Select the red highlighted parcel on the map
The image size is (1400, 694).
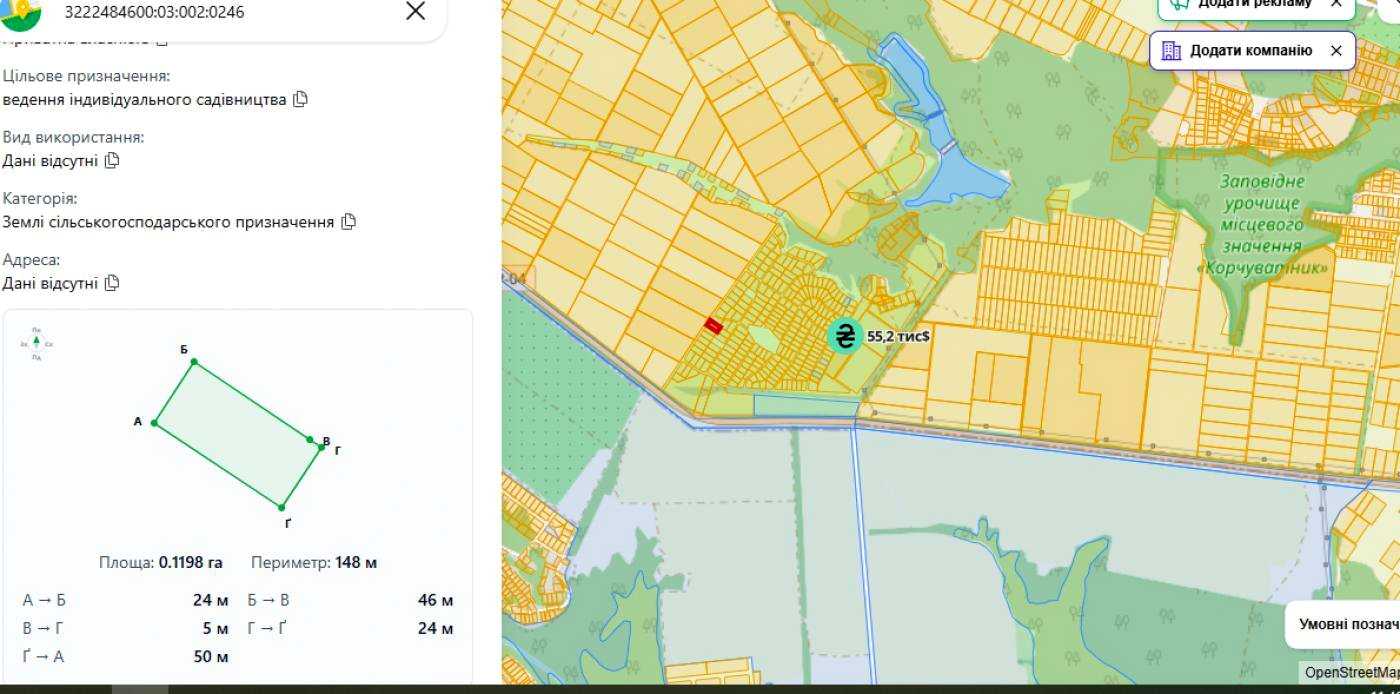click(x=714, y=325)
